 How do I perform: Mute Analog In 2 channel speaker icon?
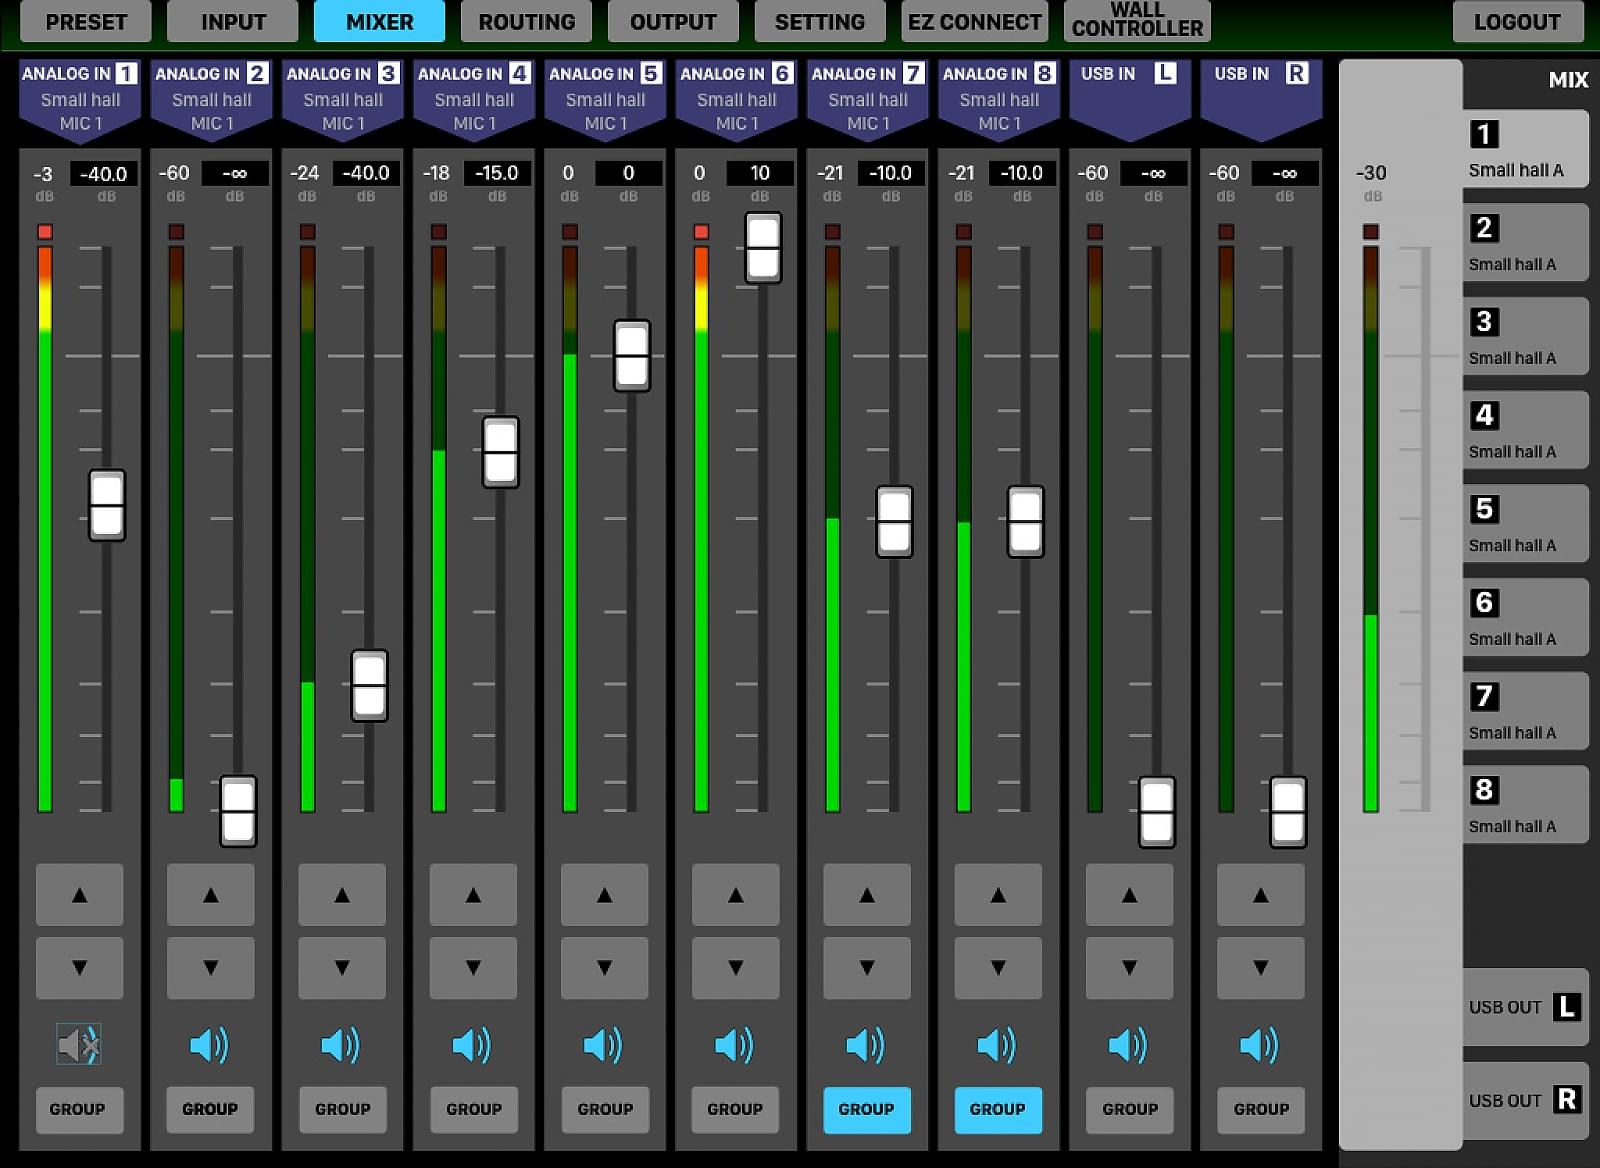210,1045
